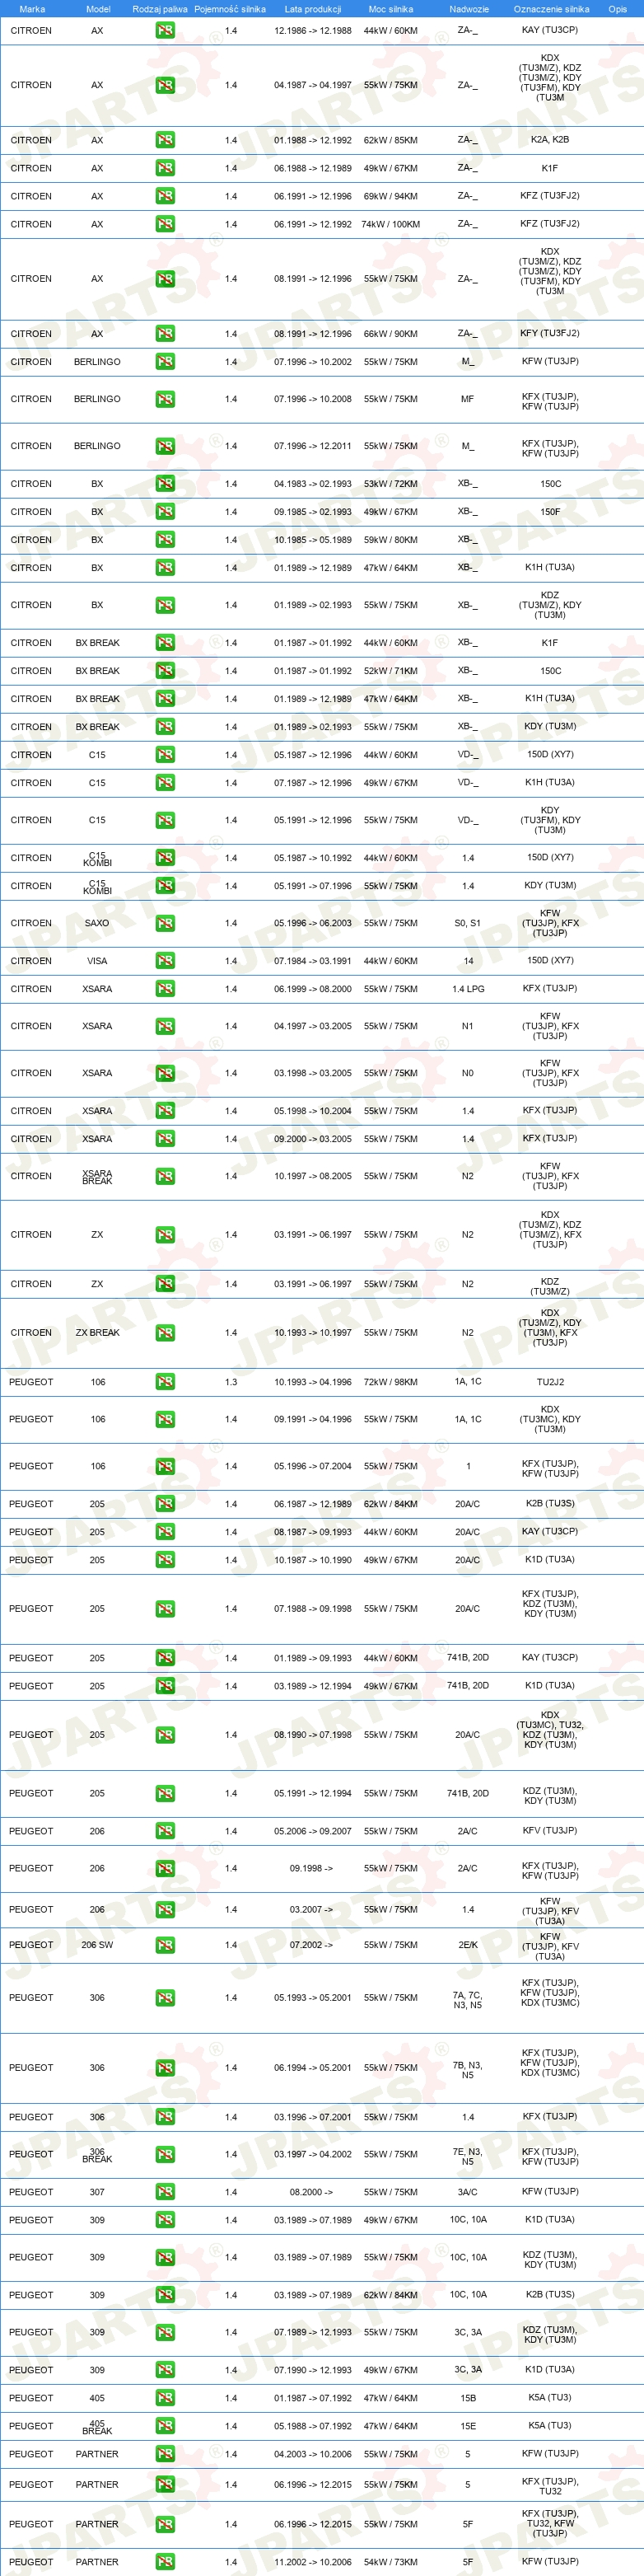
Task: Click the Oznaczenie silnika column header
Action: tap(551, 9)
